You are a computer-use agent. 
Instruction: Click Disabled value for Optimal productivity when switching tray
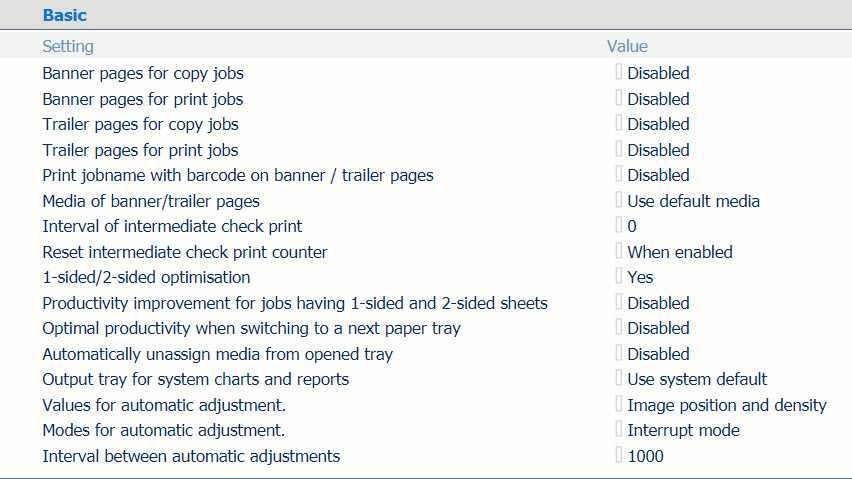pyautogui.click(x=658, y=328)
